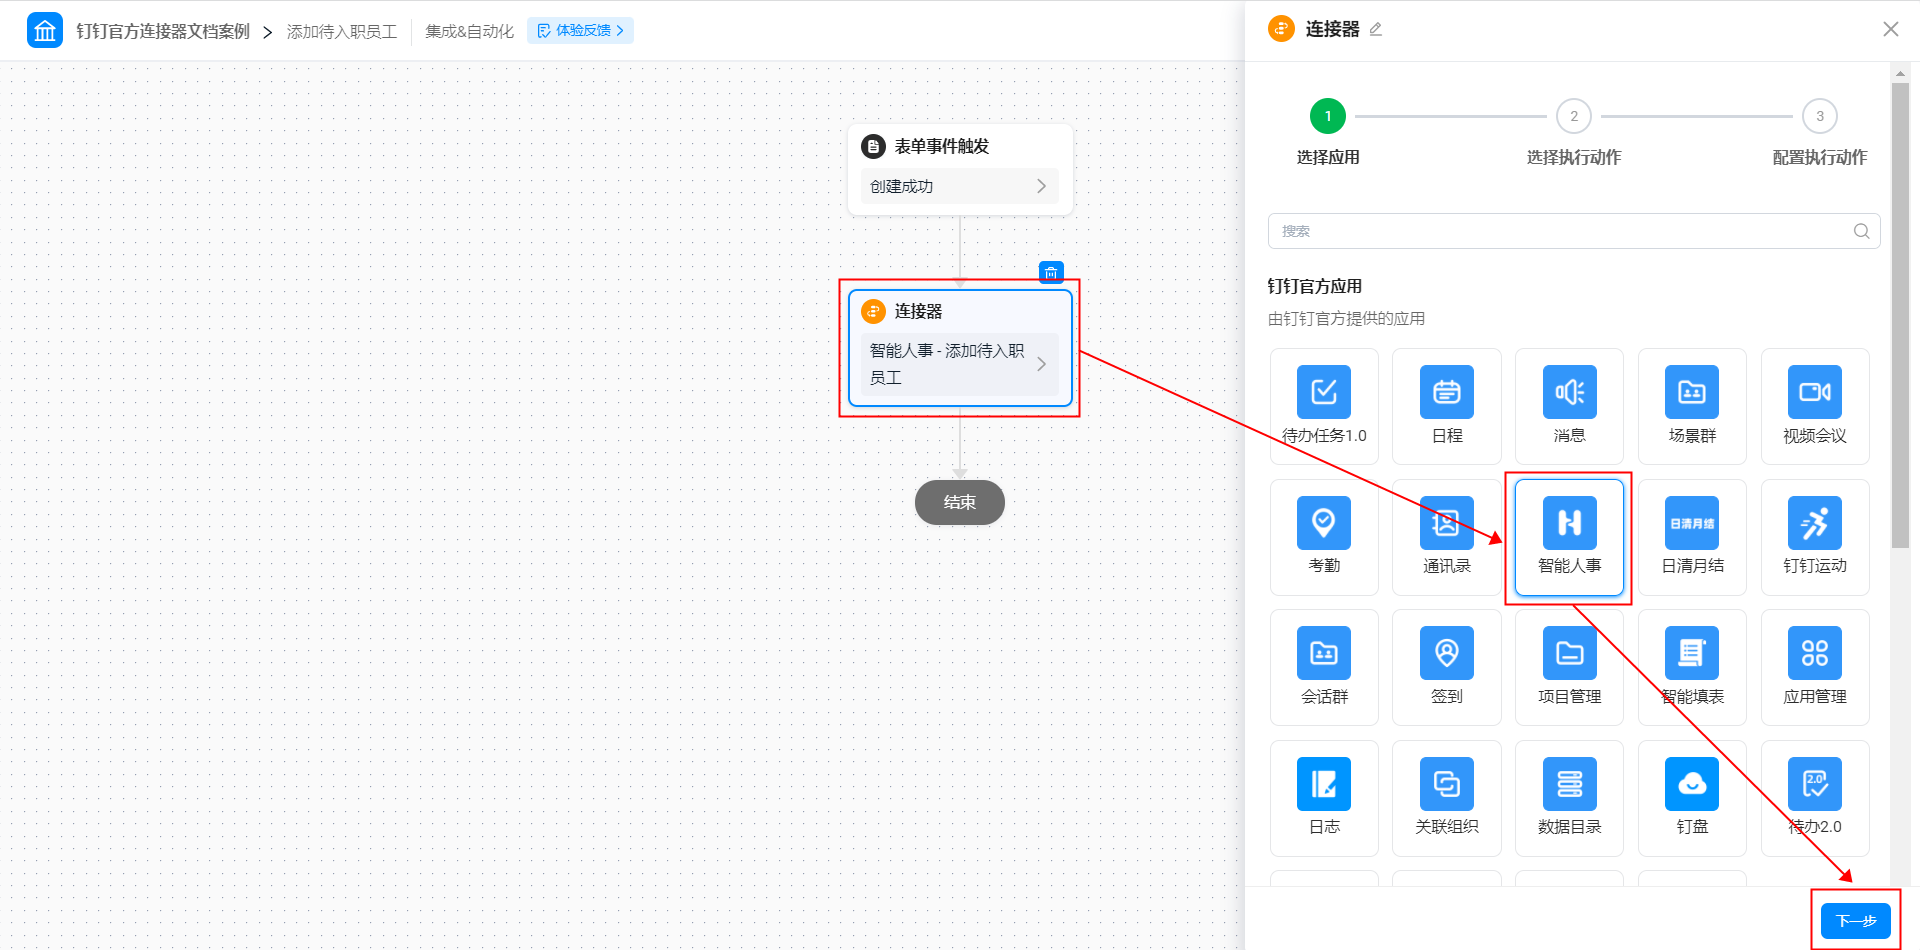Choose the 考勤 attendance app
This screenshot has width=1920, height=950.
(1324, 538)
